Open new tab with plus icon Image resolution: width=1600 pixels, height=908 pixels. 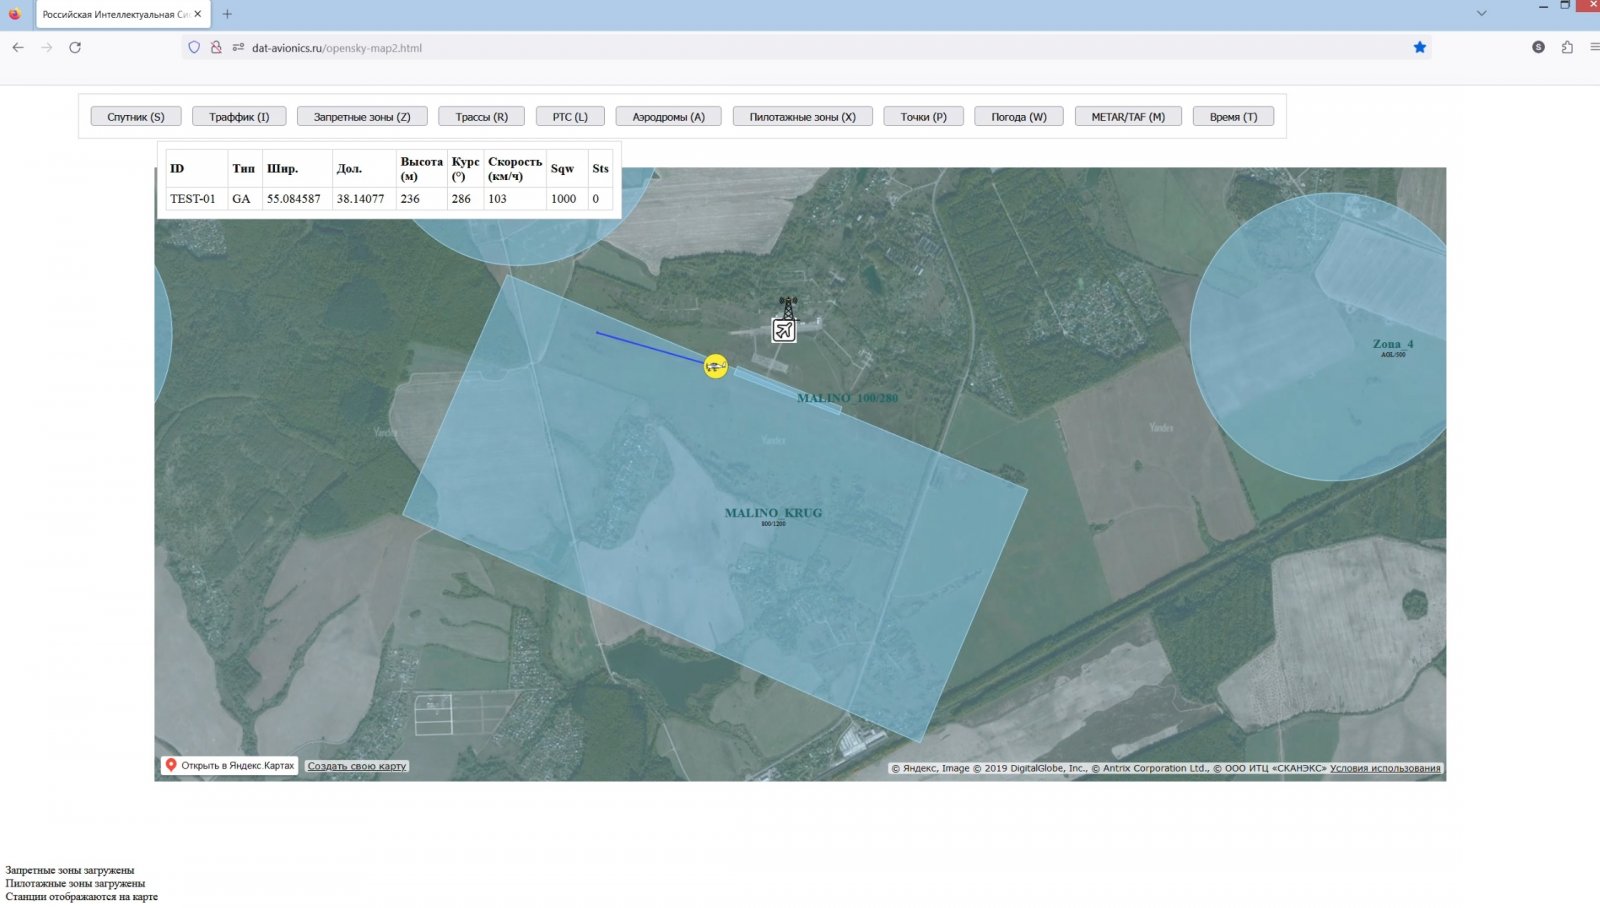pyautogui.click(x=227, y=14)
